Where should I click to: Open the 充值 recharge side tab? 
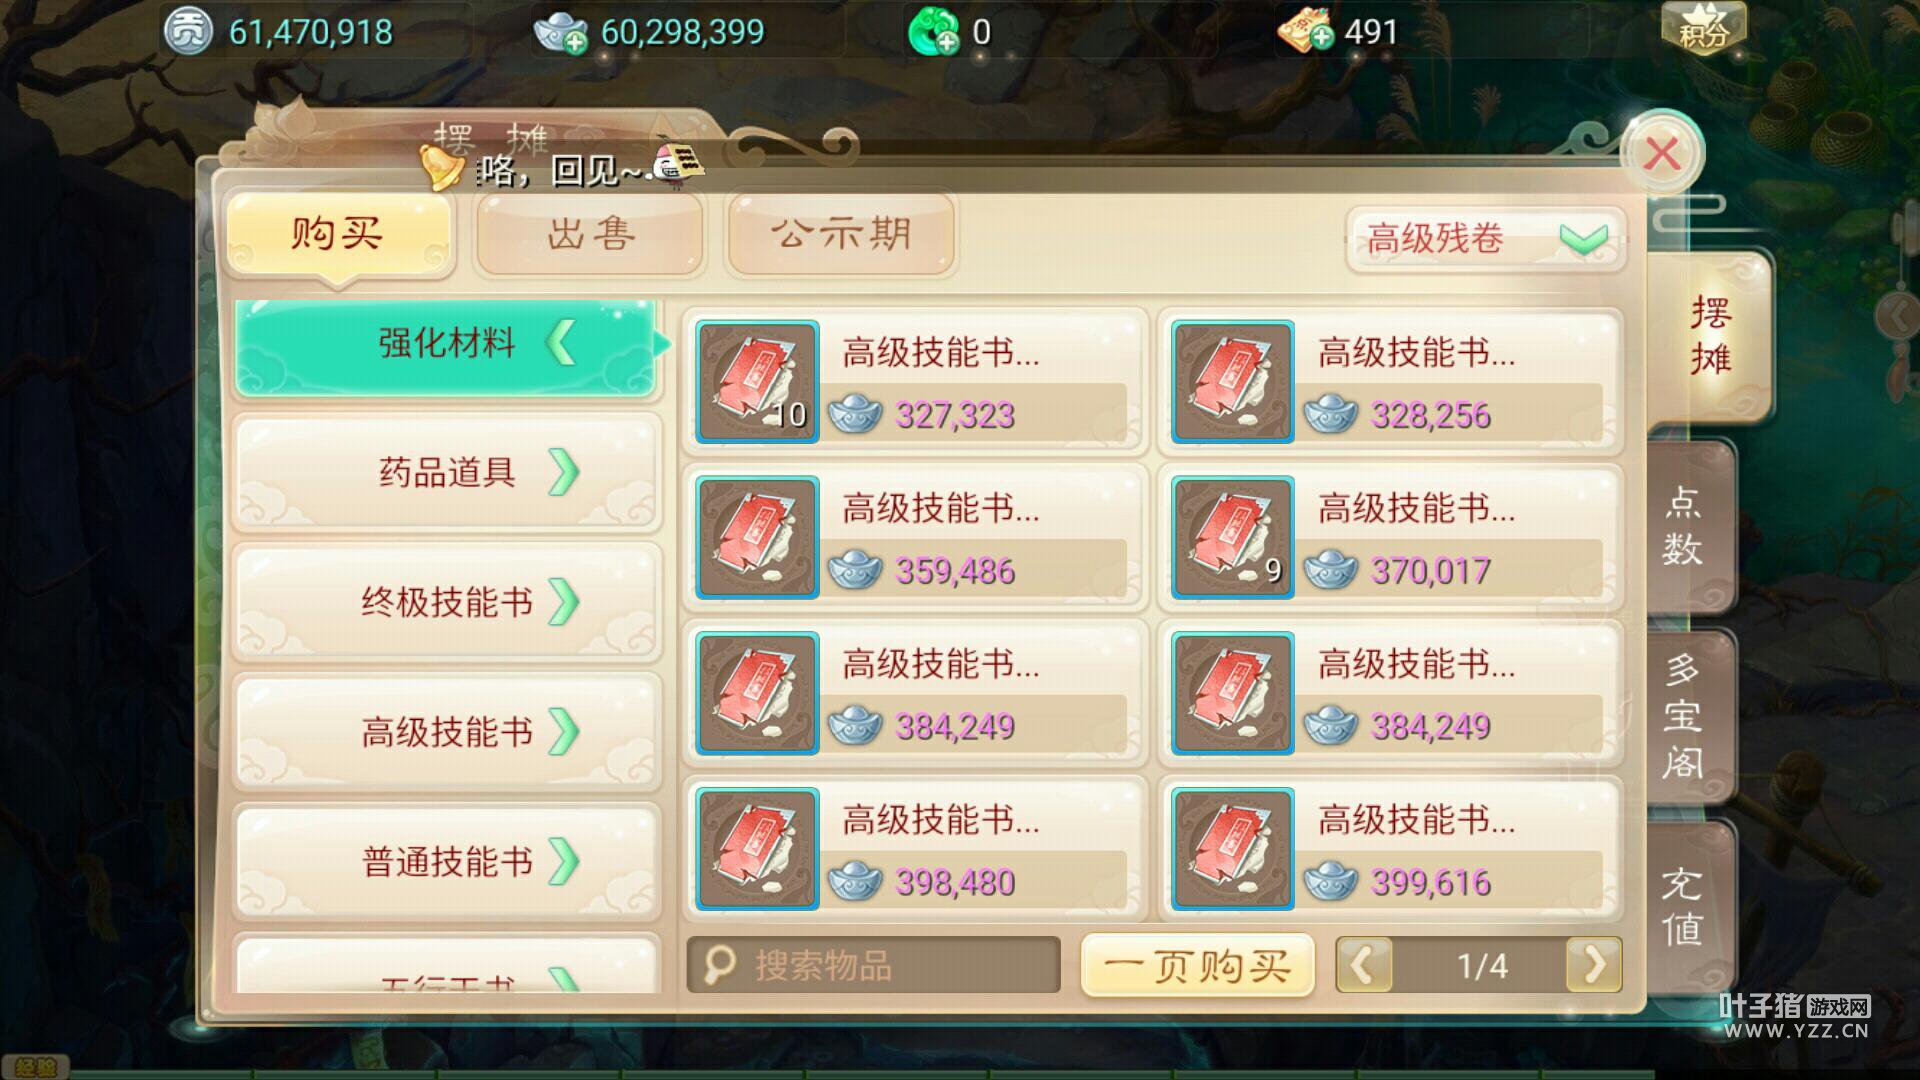(1685, 906)
